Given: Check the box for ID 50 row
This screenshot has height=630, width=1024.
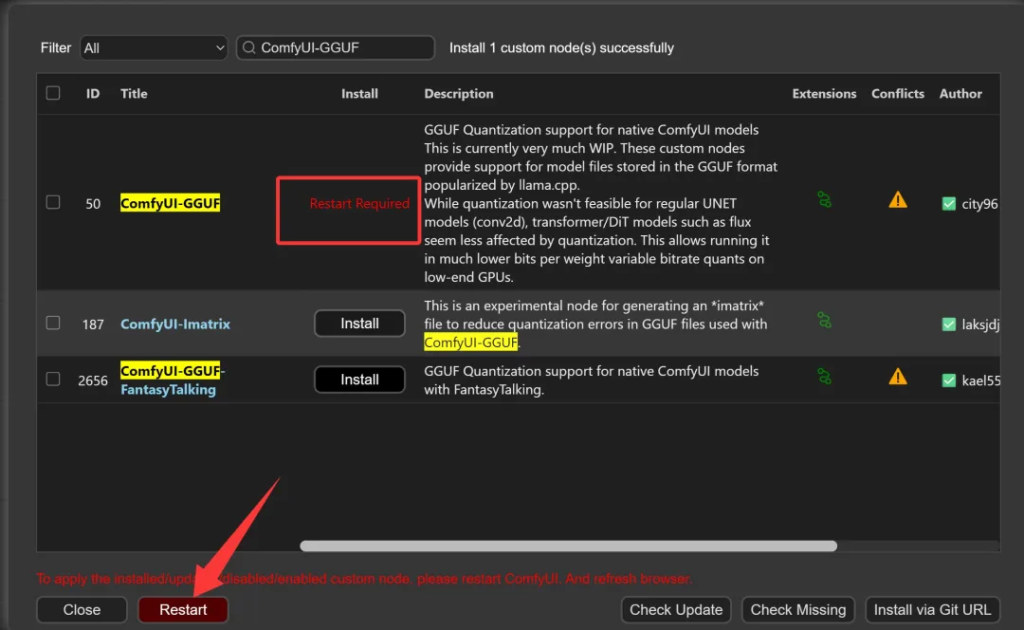Looking at the screenshot, I should [x=53, y=202].
